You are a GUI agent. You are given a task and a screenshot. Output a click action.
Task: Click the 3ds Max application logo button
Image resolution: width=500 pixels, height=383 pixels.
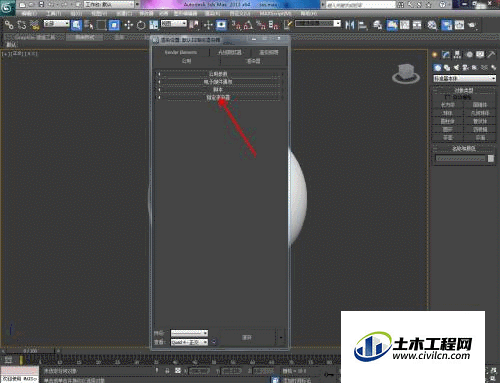coord(7,7)
